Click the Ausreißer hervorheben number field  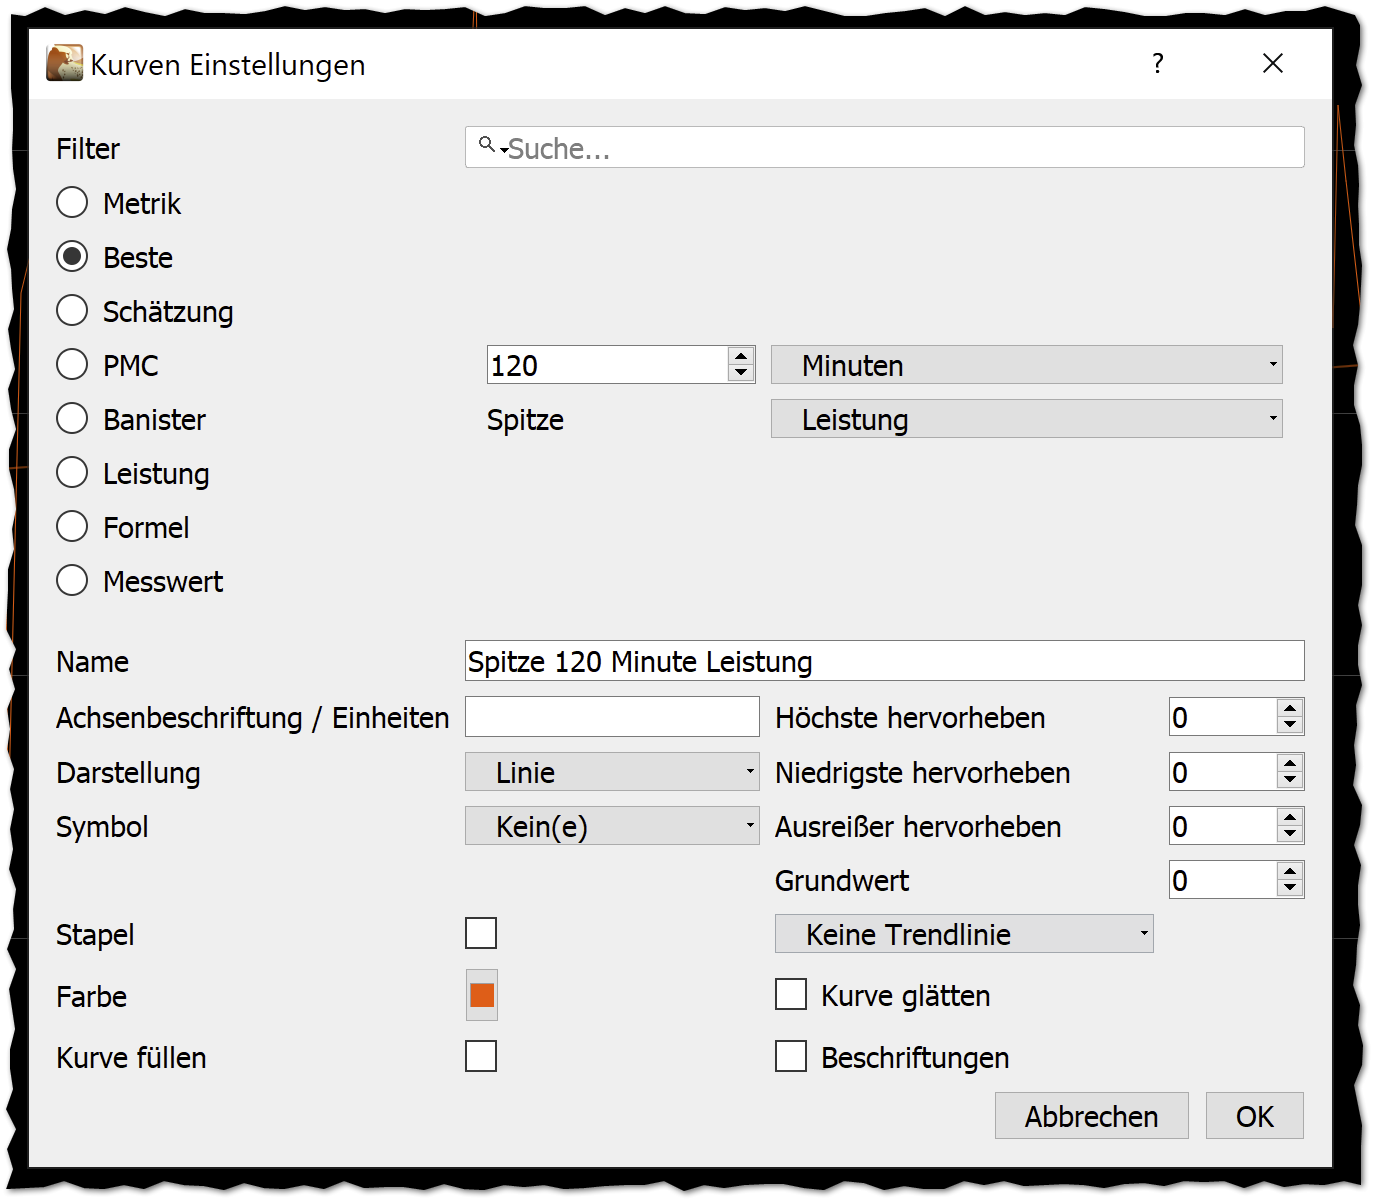click(1223, 826)
